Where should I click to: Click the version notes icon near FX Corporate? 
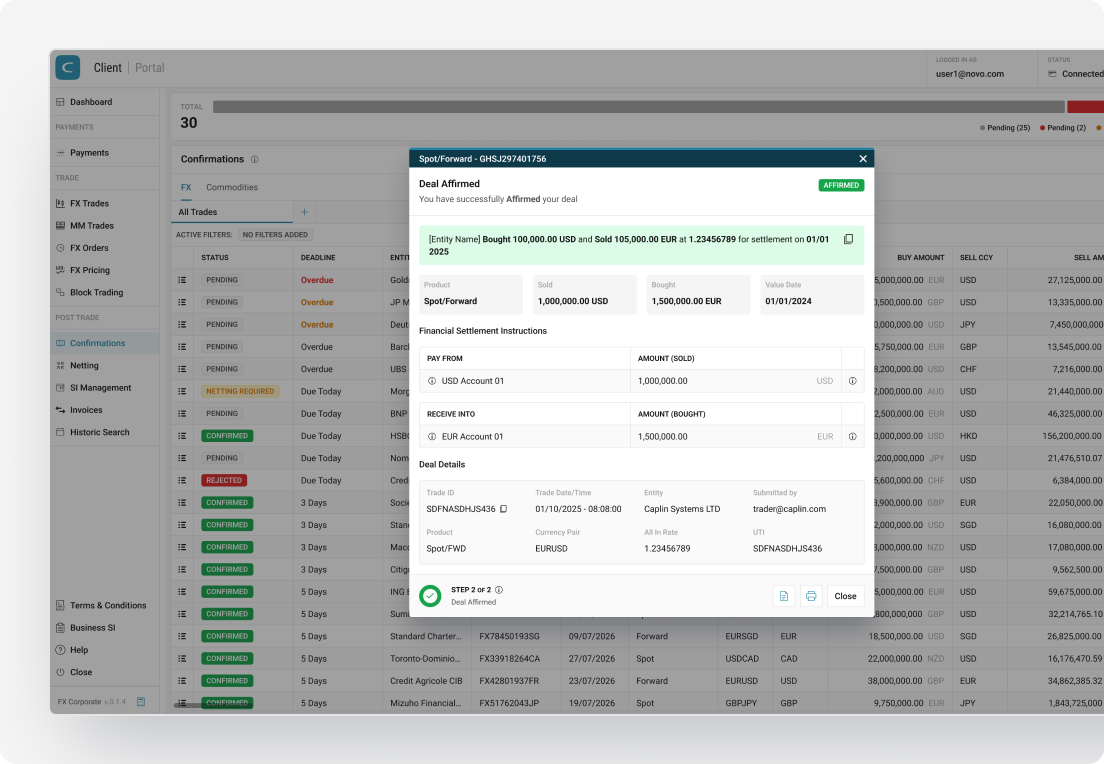(141, 702)
